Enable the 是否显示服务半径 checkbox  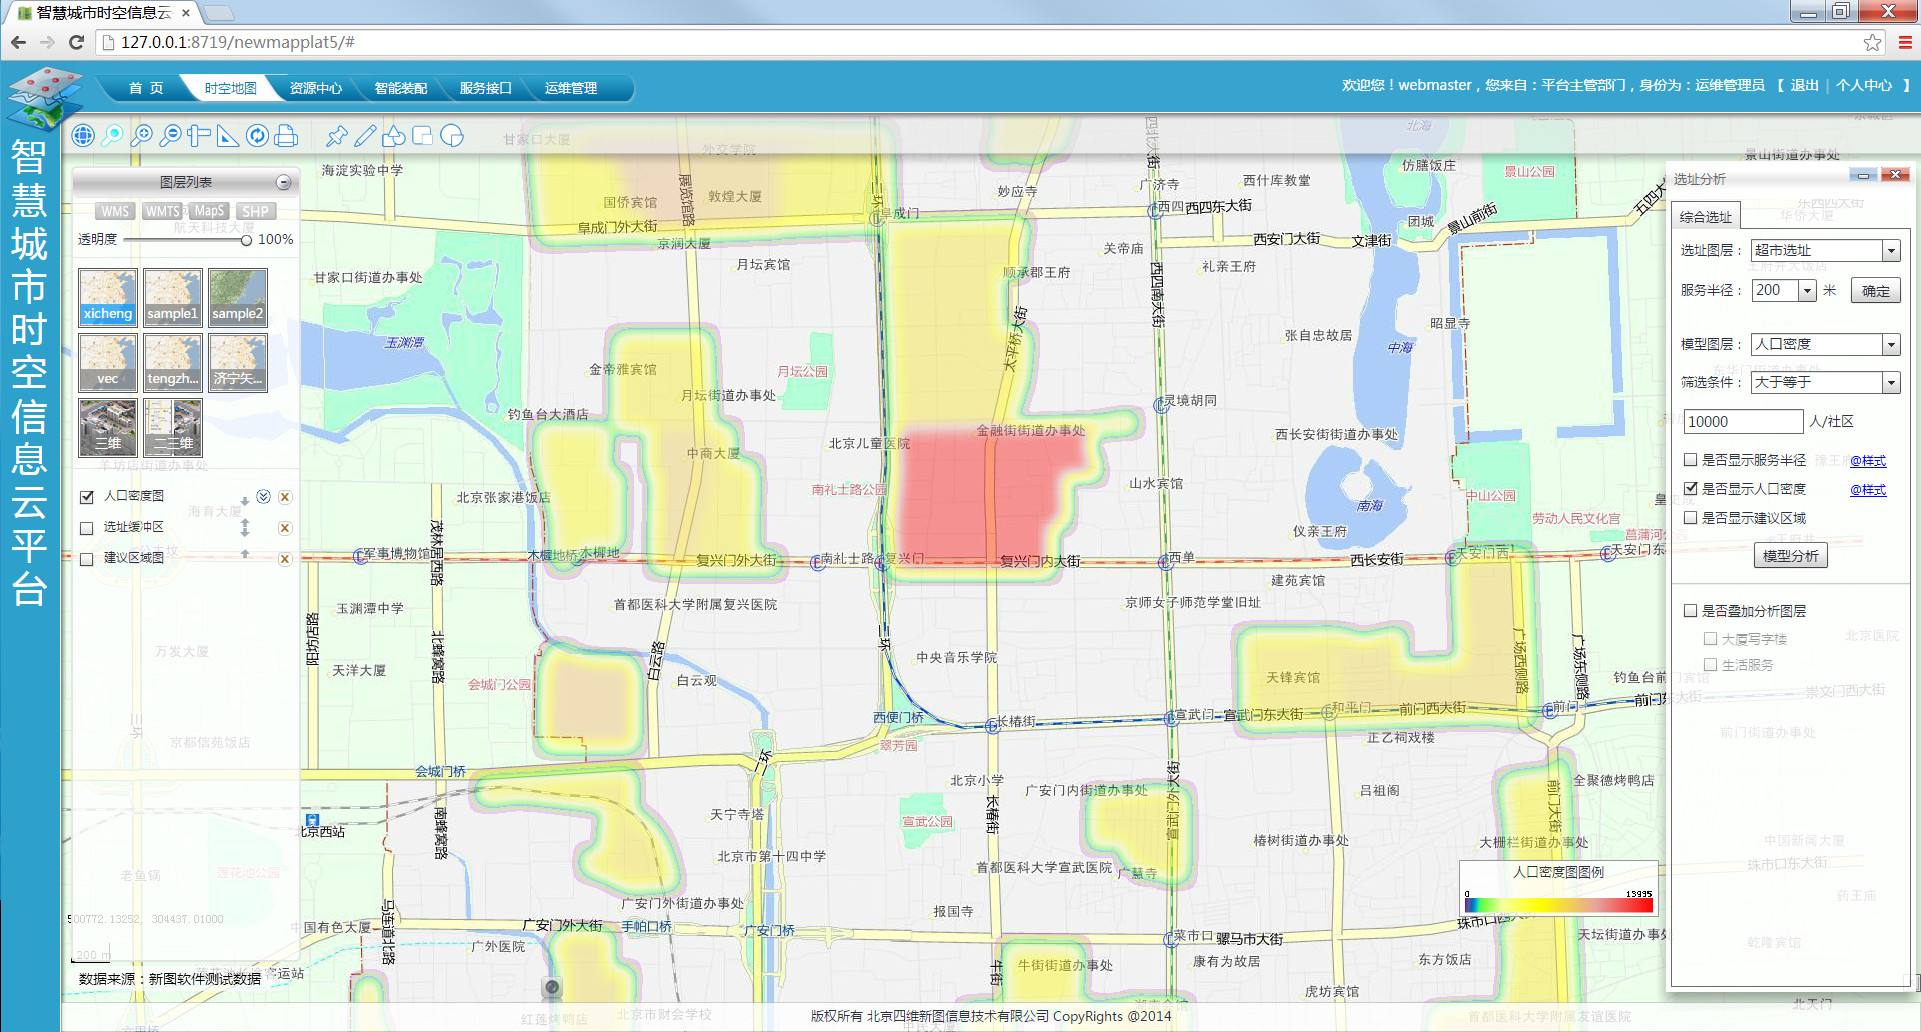click(1691, 460)
